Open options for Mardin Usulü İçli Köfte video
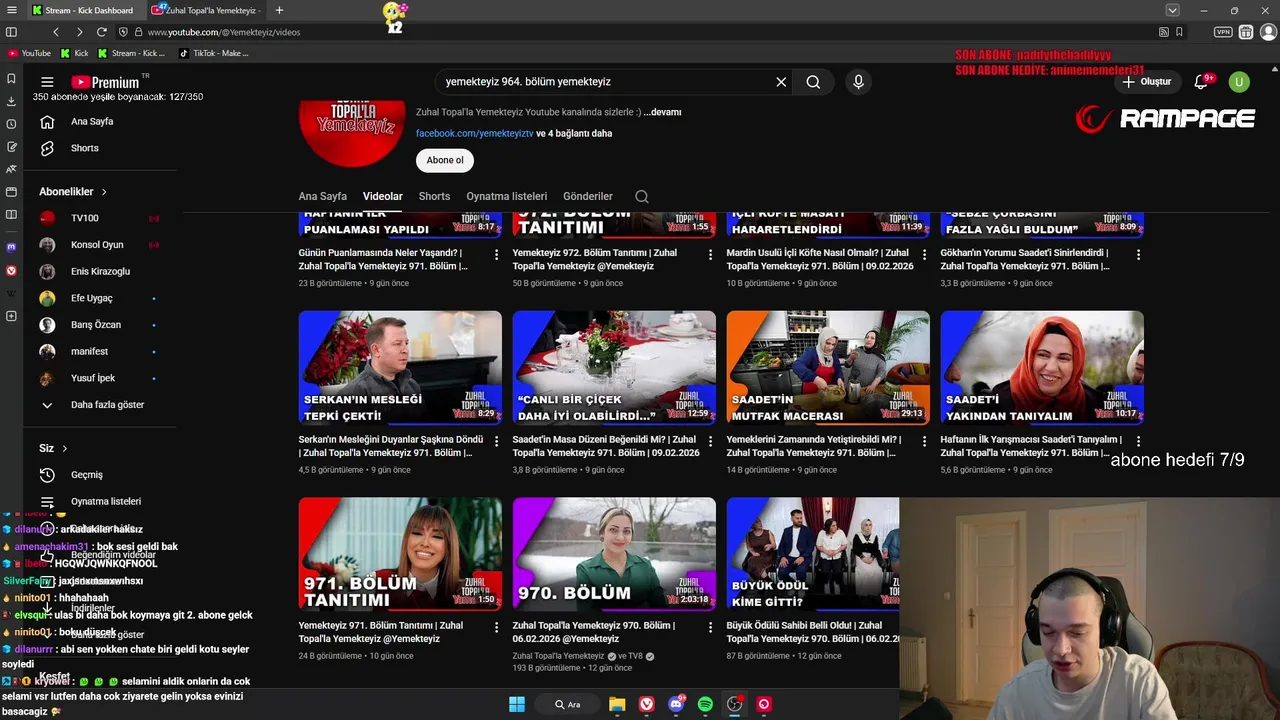Image resolution: width=1280 pixels, height=720 pixels. [x=924, y=254]
